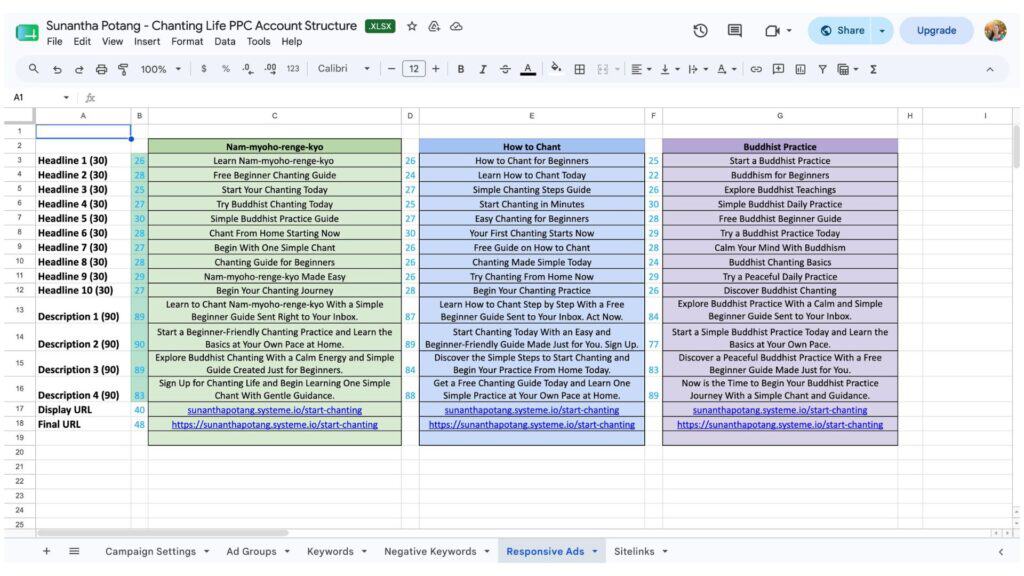The height and width of the screenshot is (576, 1024).
Task: Print the spreadsheet
Action: [101, 69]
